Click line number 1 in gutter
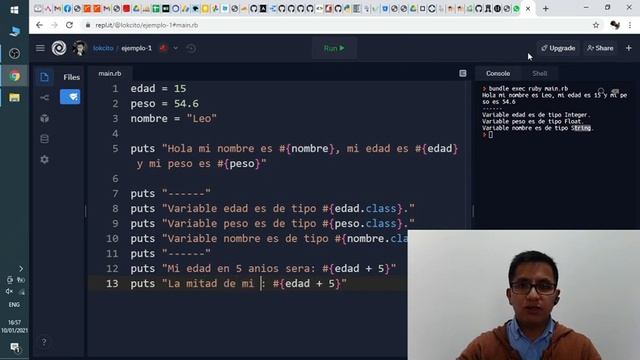 (x=115, y=89)
